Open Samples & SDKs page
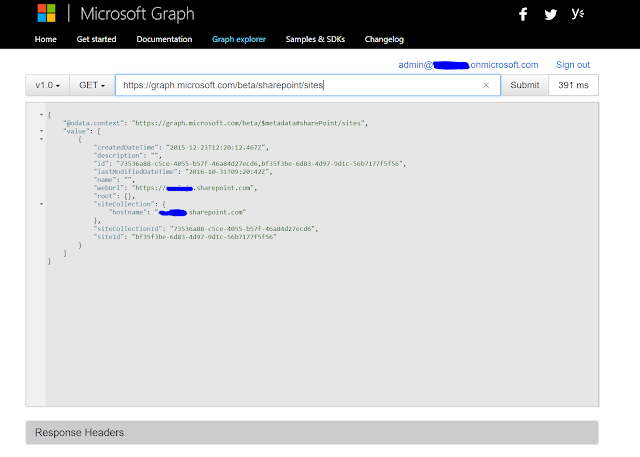Viewport: 640px width, 457px height. 315,39
